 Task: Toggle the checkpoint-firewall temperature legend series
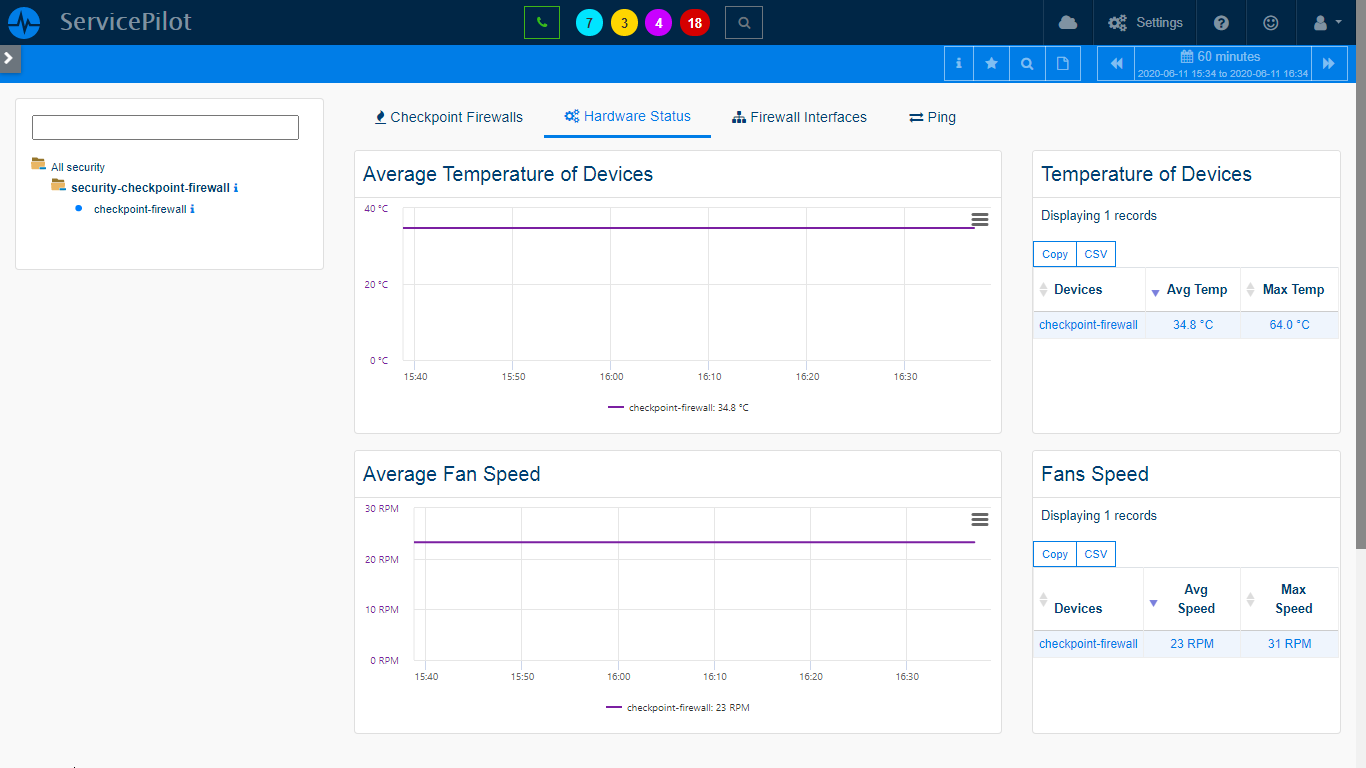coord(679,408)
